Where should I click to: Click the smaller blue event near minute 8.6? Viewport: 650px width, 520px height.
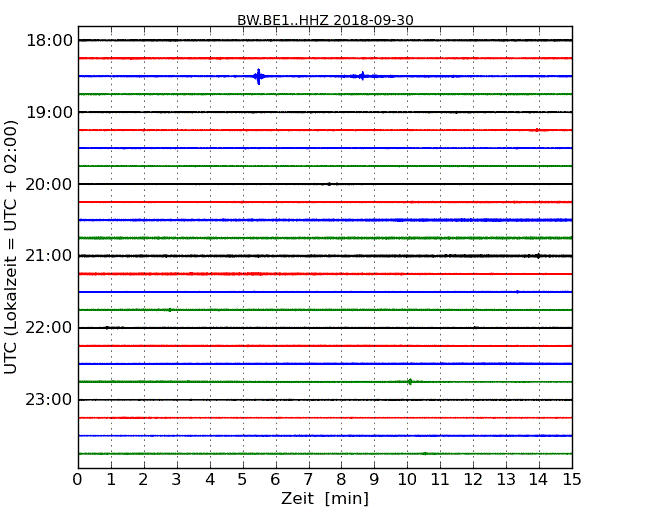tap(363, 76)
